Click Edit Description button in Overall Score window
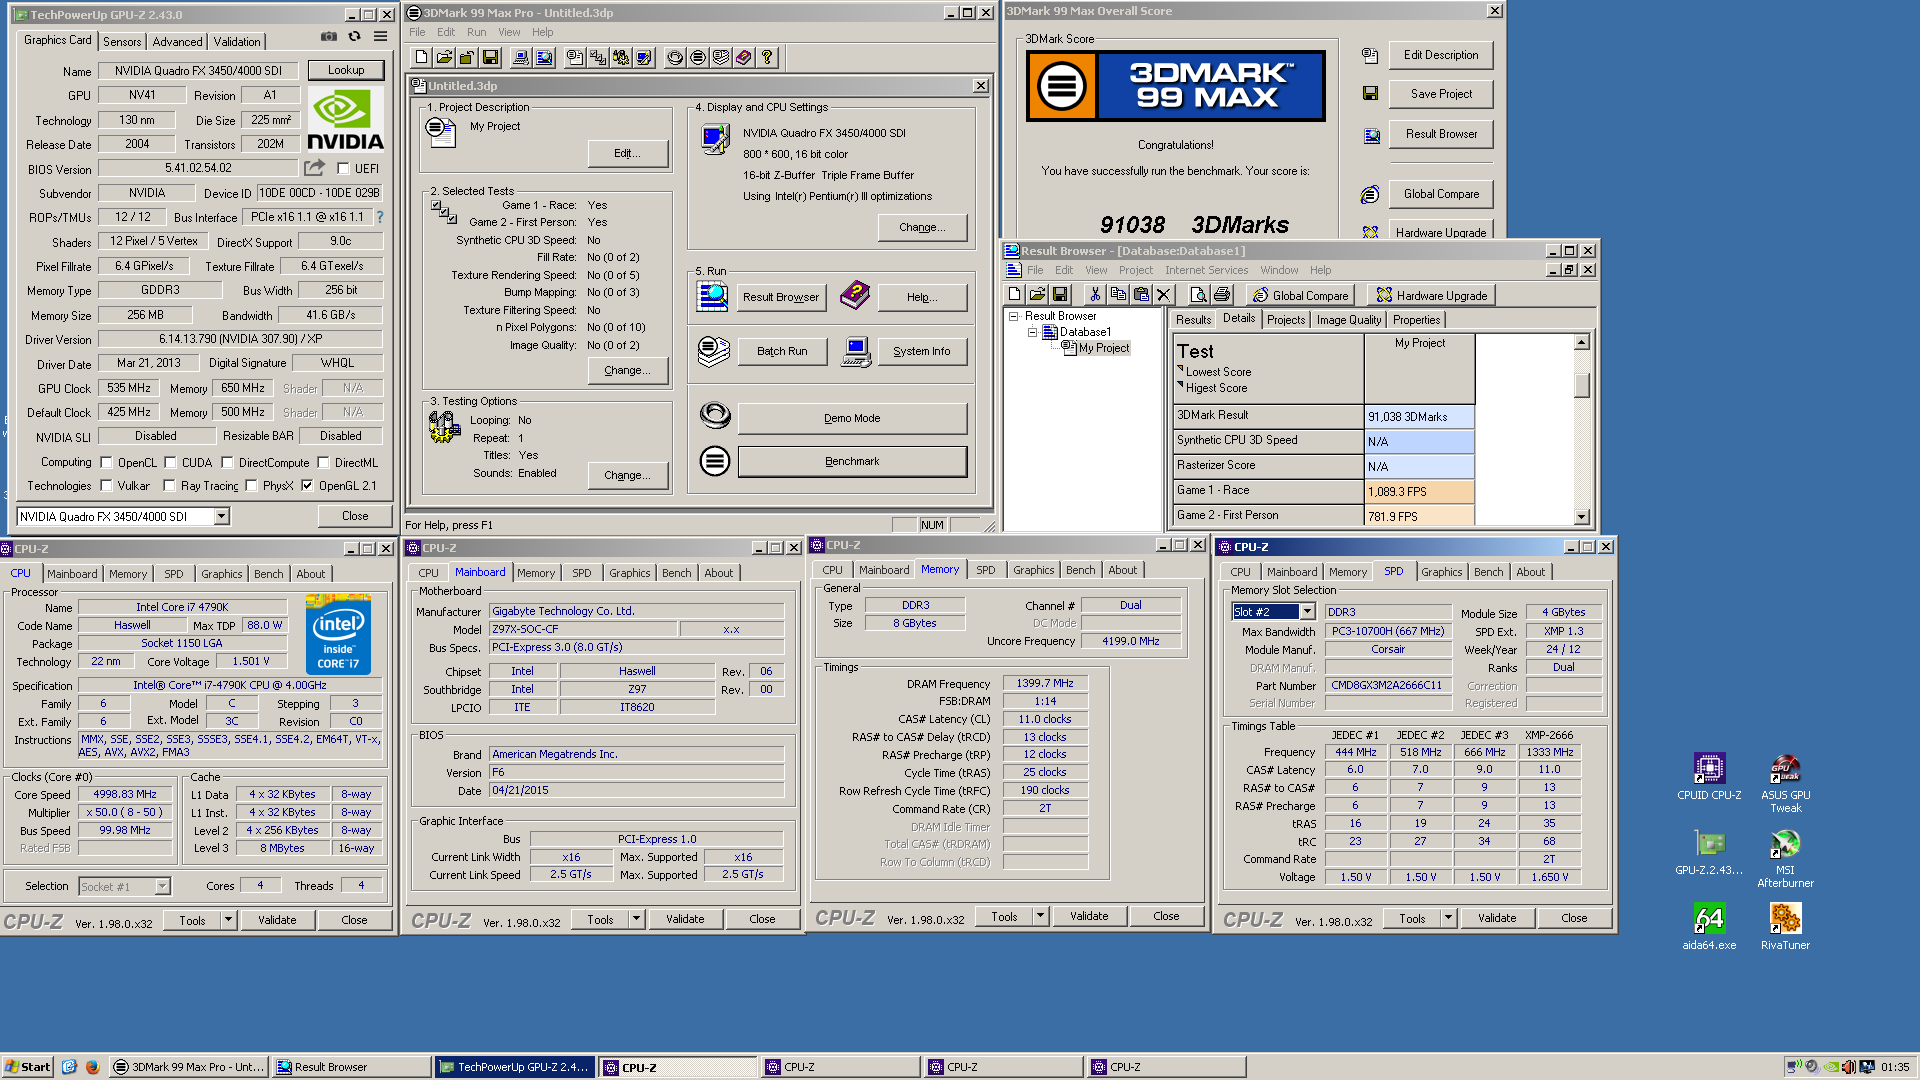 (x=1441, y=55)
